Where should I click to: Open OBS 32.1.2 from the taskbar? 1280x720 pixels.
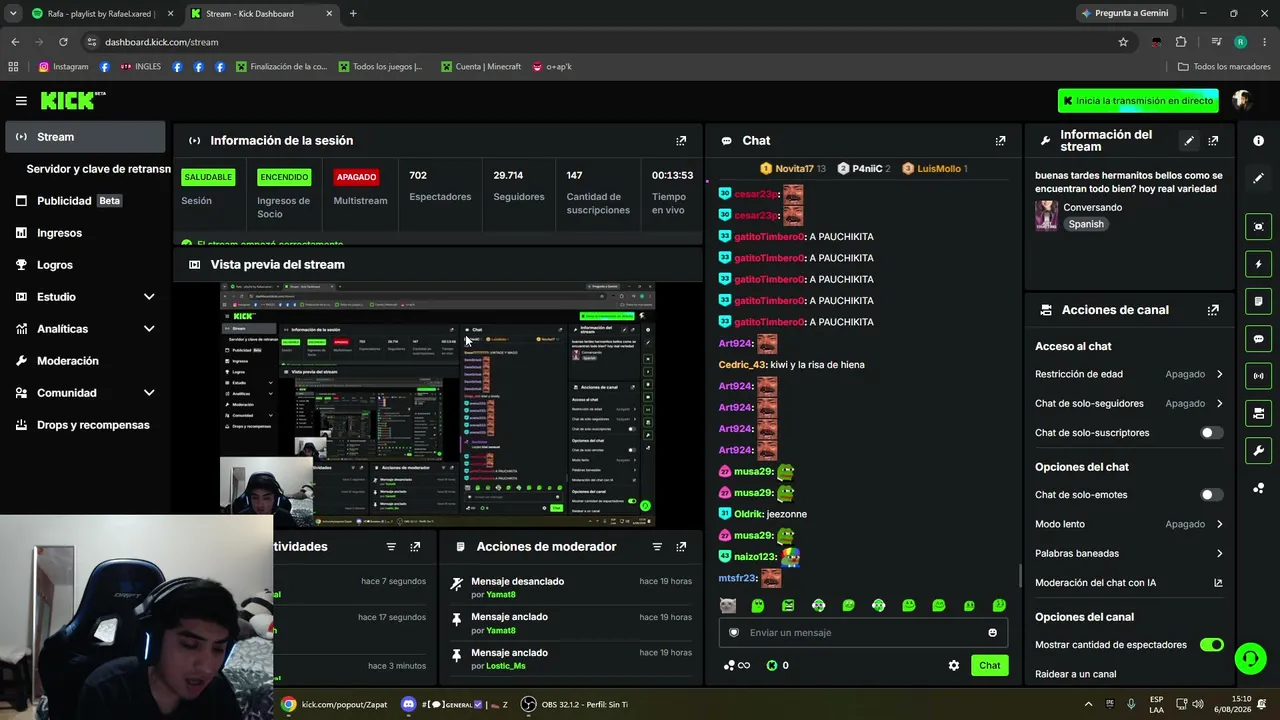coord(576,705)
